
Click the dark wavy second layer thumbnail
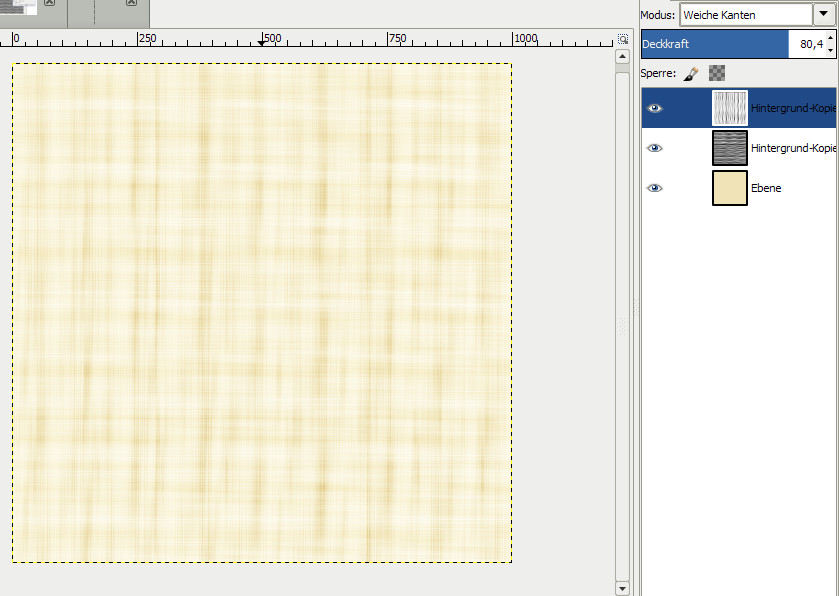click(729, 148)
